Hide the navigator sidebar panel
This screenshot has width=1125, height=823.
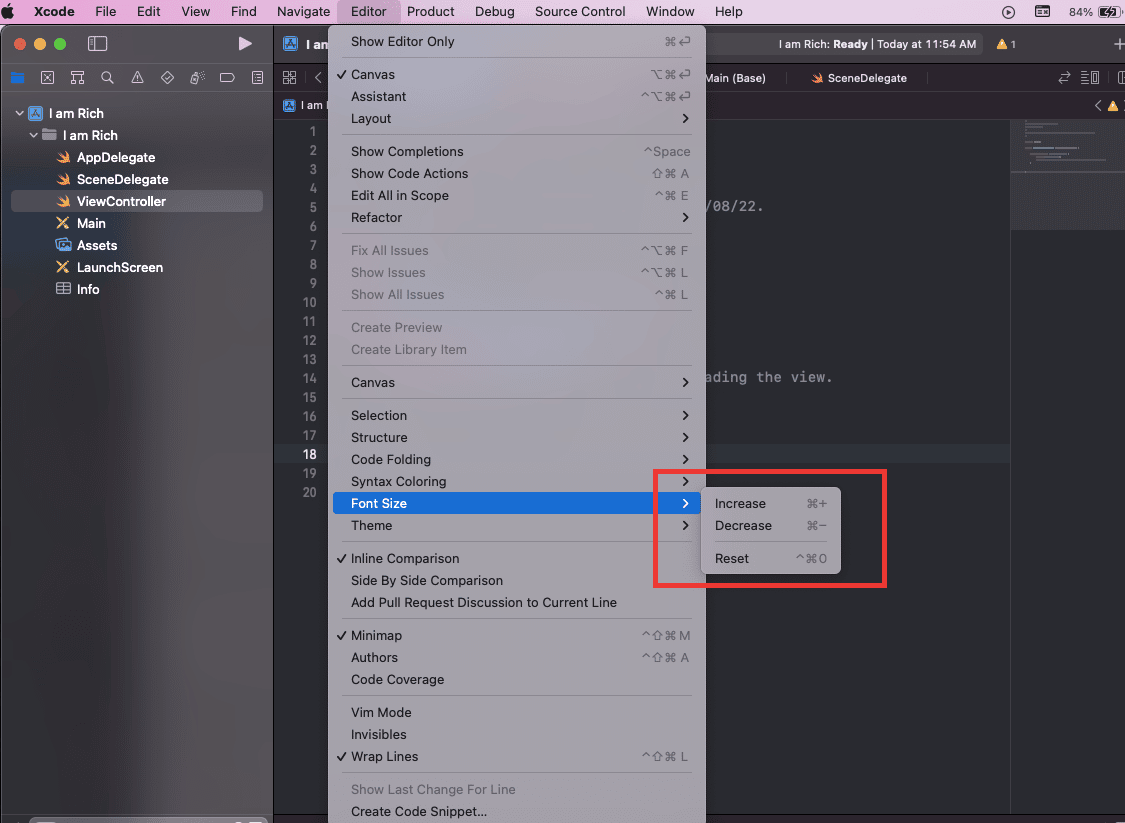point(97,44)
